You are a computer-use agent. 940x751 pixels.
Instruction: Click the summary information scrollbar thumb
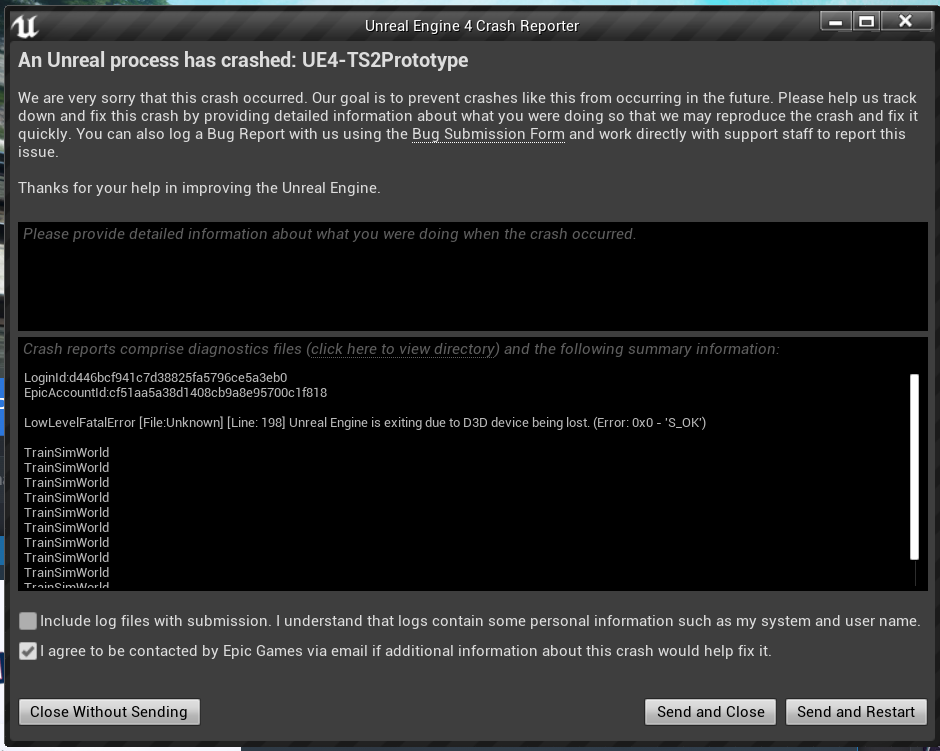point(914,467)
